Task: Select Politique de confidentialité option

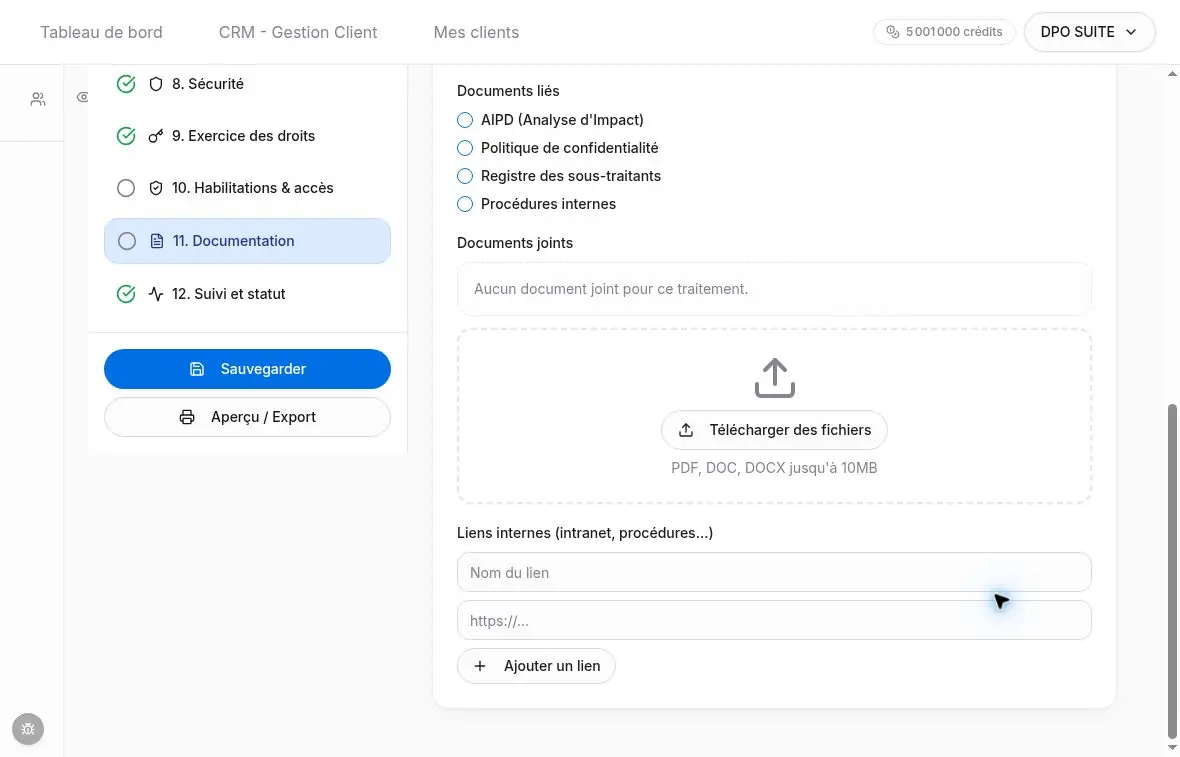Action: (x=465, y=148)
